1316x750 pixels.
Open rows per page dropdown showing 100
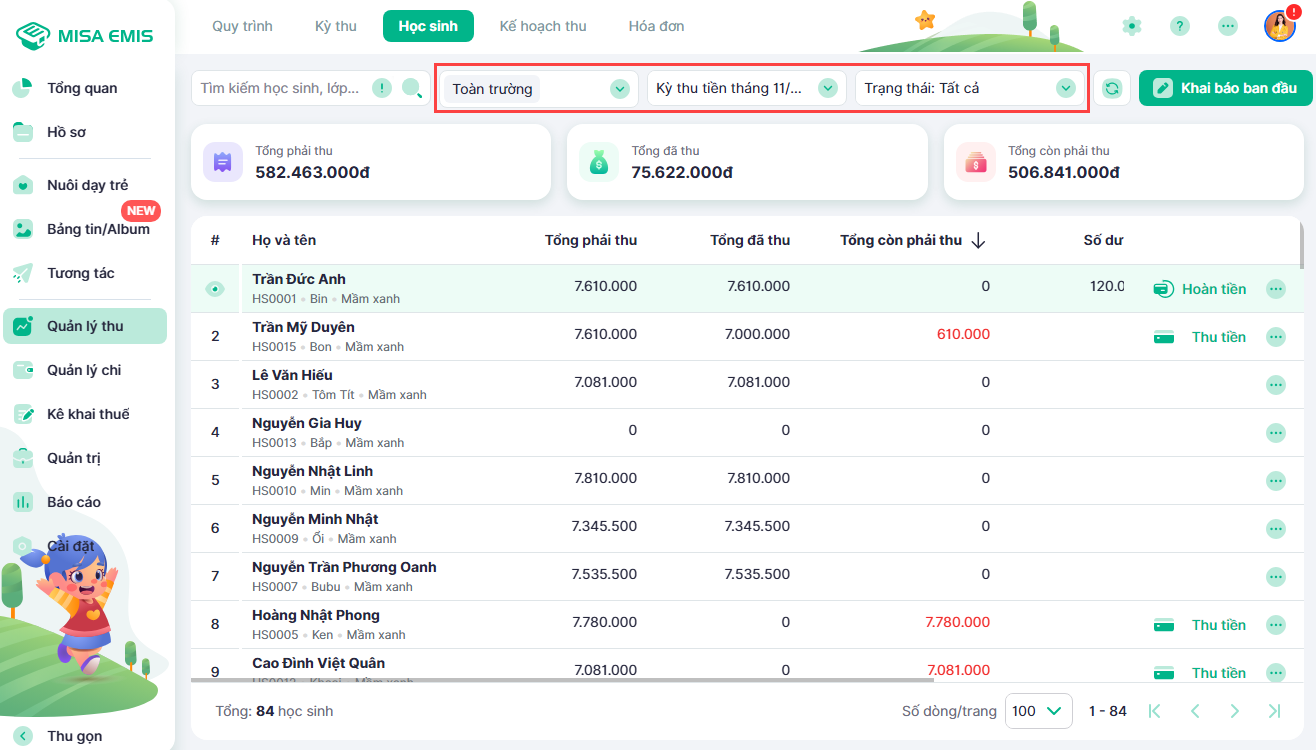[1038, 711]
